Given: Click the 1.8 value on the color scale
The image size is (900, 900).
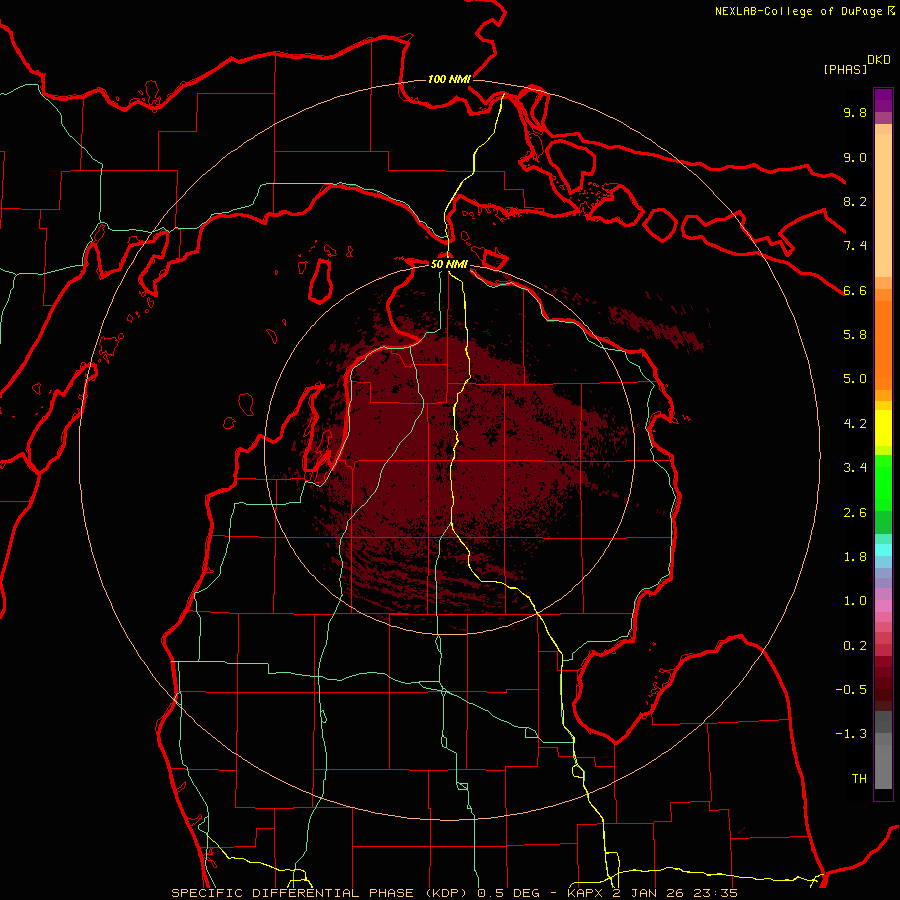Looking at the screenshot, I should (x=855, y=556).
